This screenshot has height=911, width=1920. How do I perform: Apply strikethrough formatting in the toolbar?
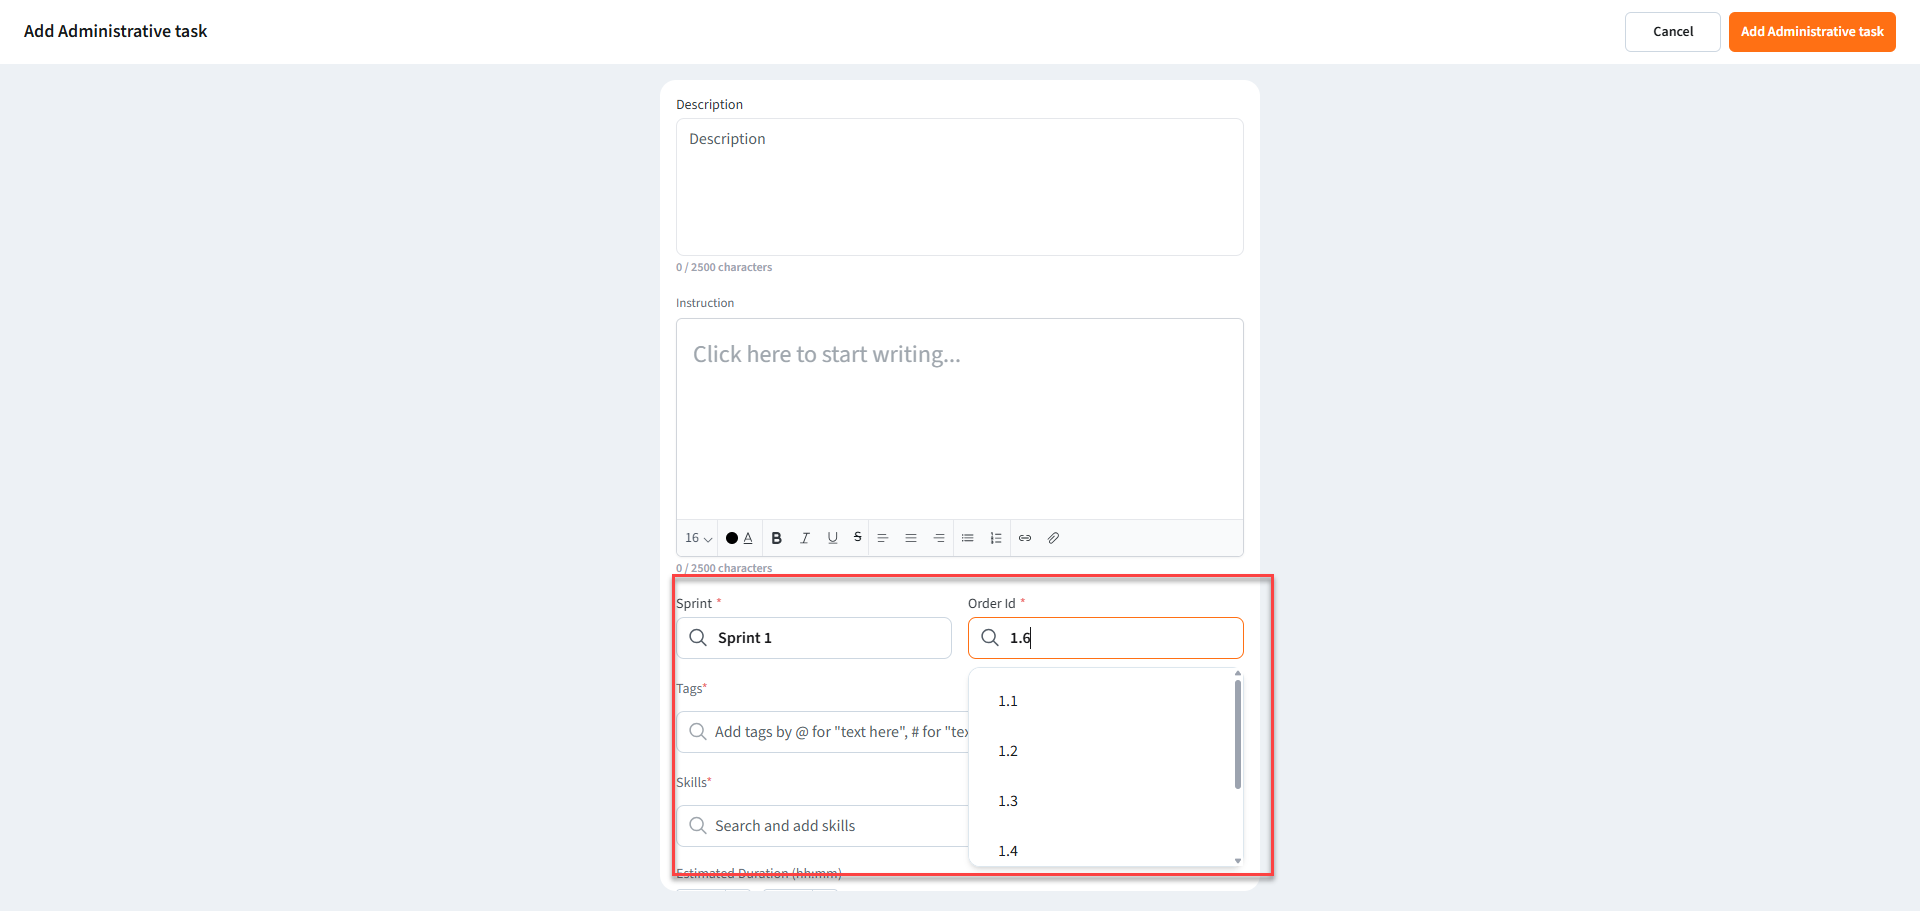pos(857,538)
